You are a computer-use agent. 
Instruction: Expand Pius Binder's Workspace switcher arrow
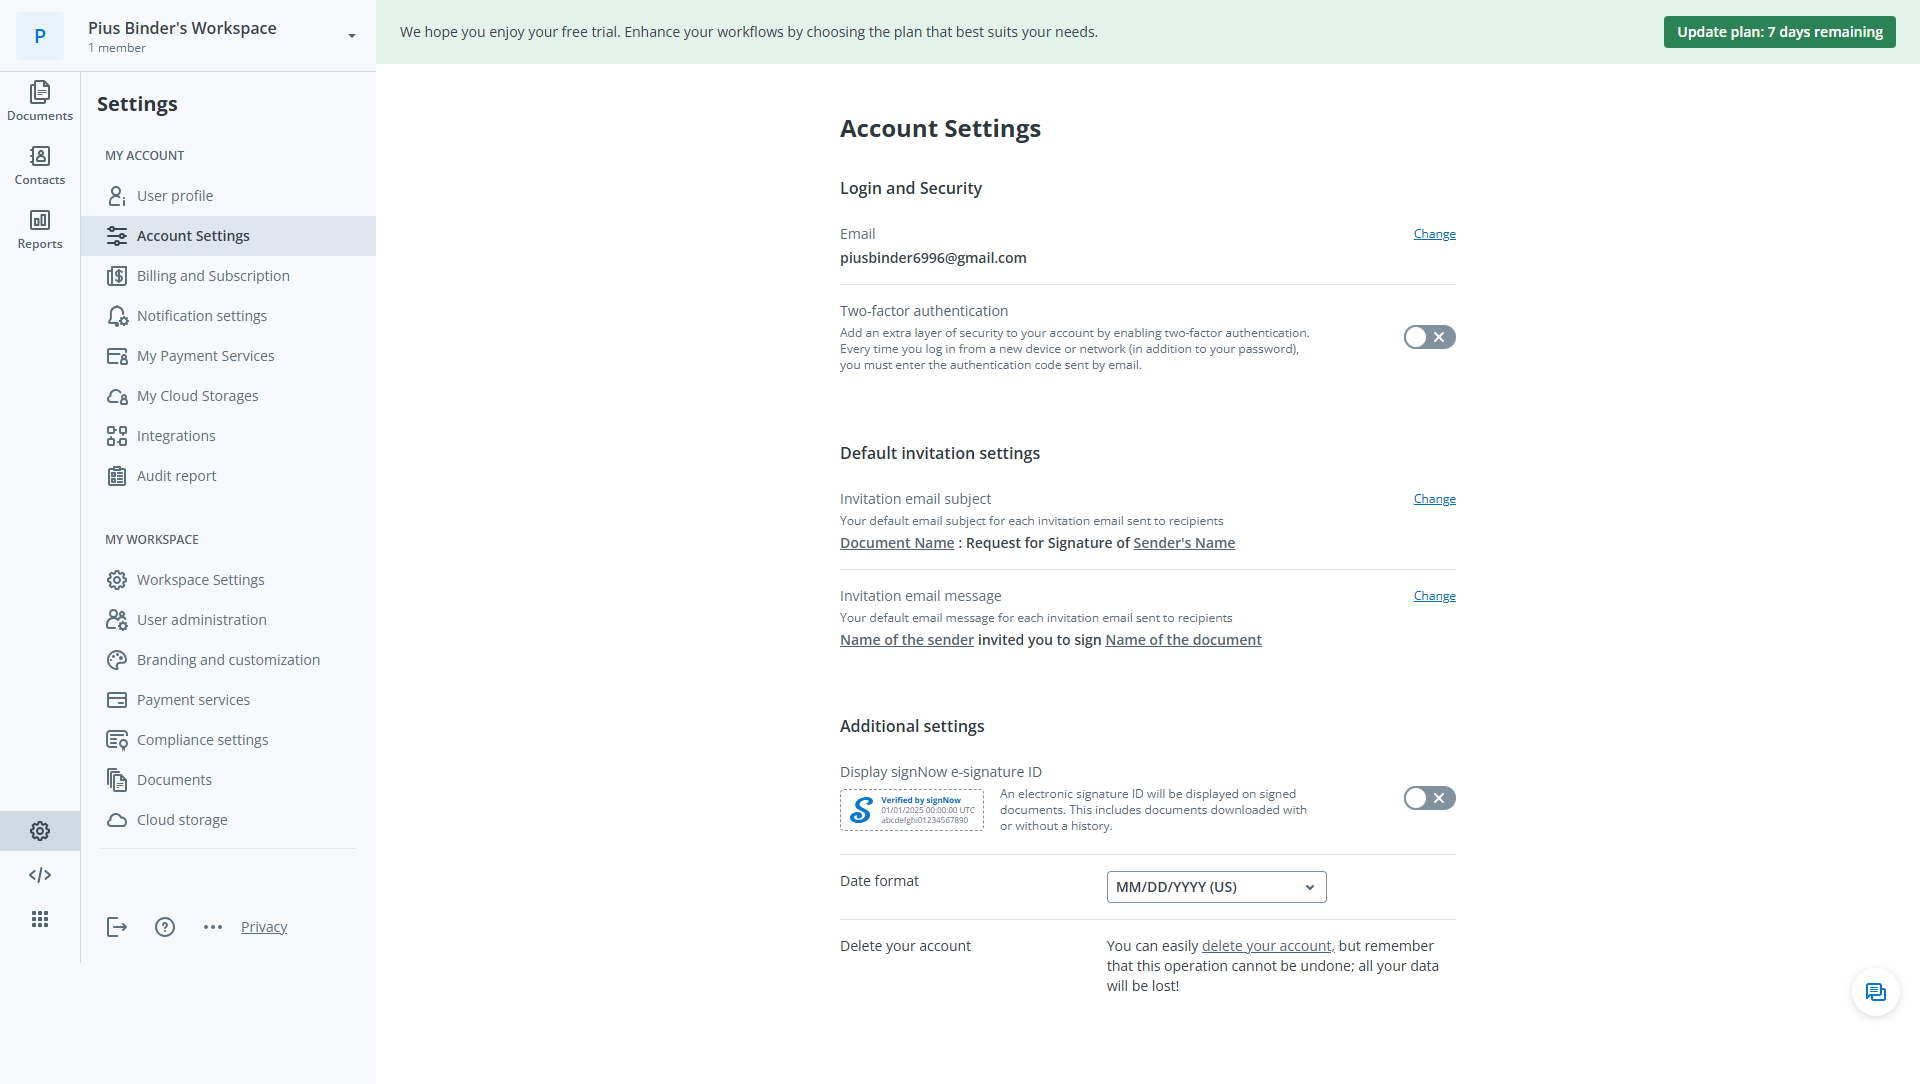coord(352,36)
